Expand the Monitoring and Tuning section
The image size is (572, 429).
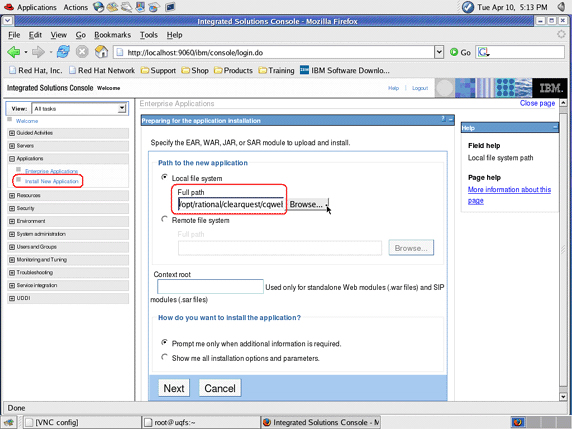(x=12, y=260)
